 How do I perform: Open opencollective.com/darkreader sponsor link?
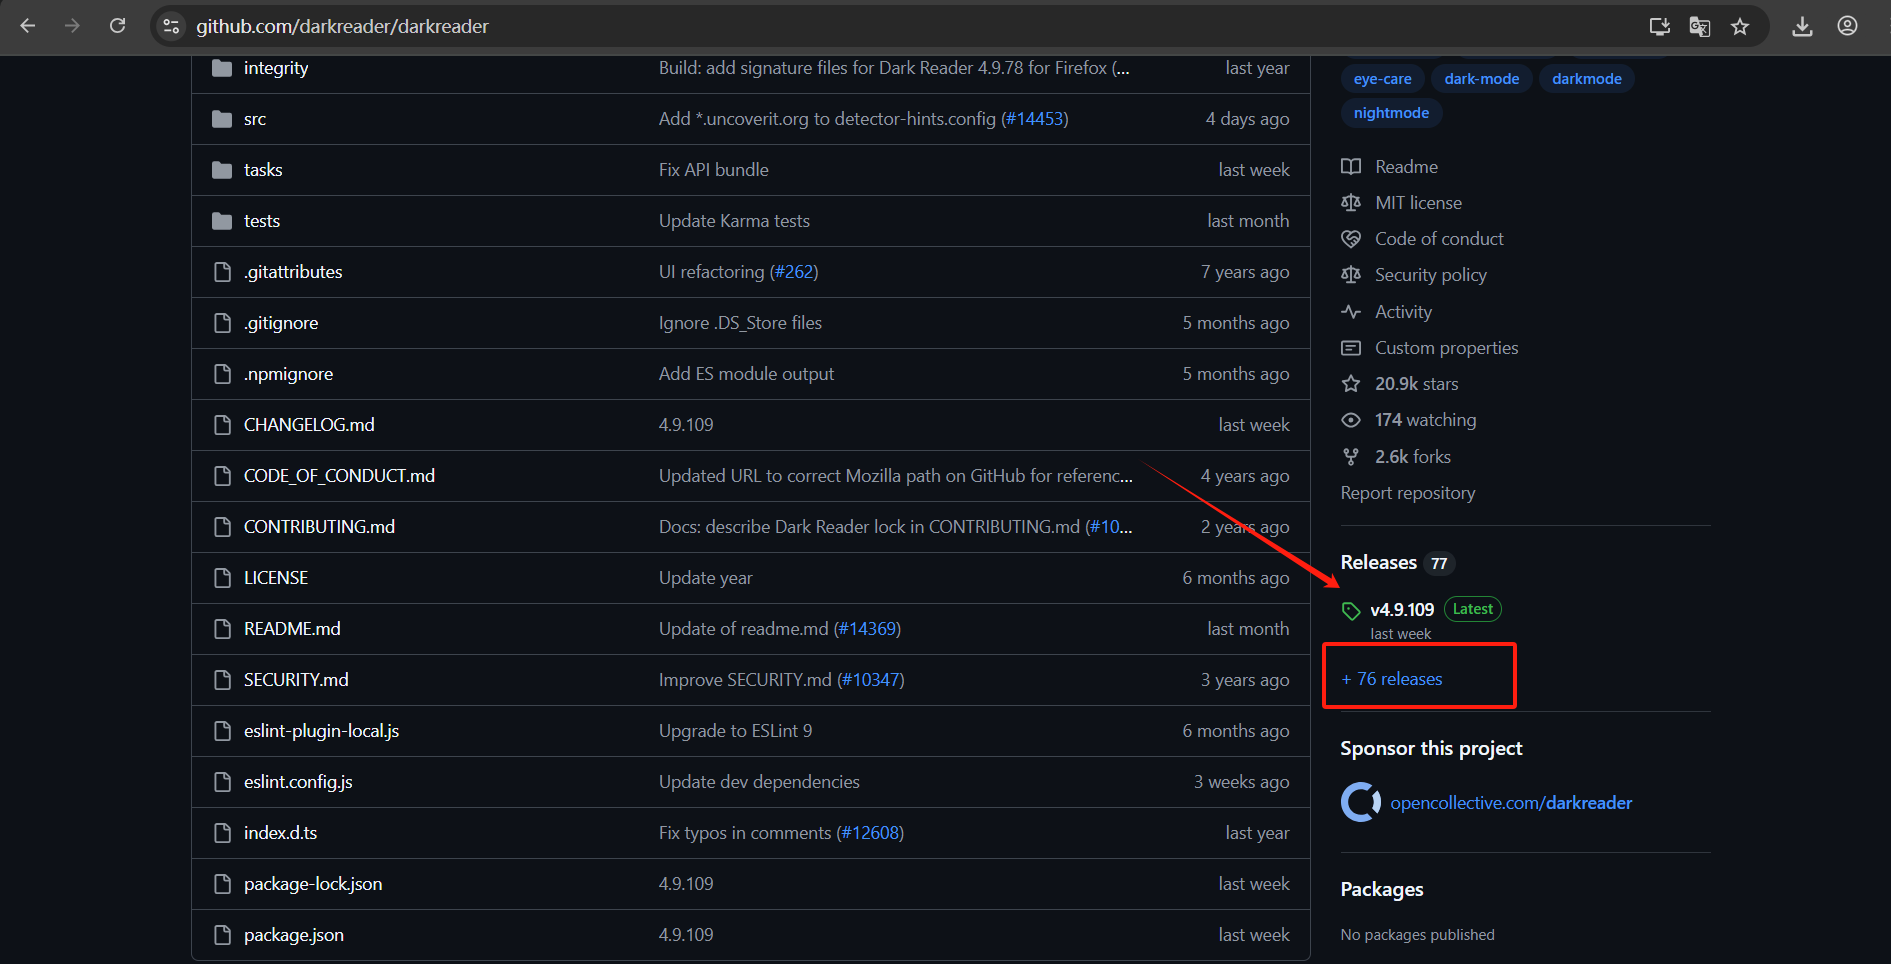1511,803
